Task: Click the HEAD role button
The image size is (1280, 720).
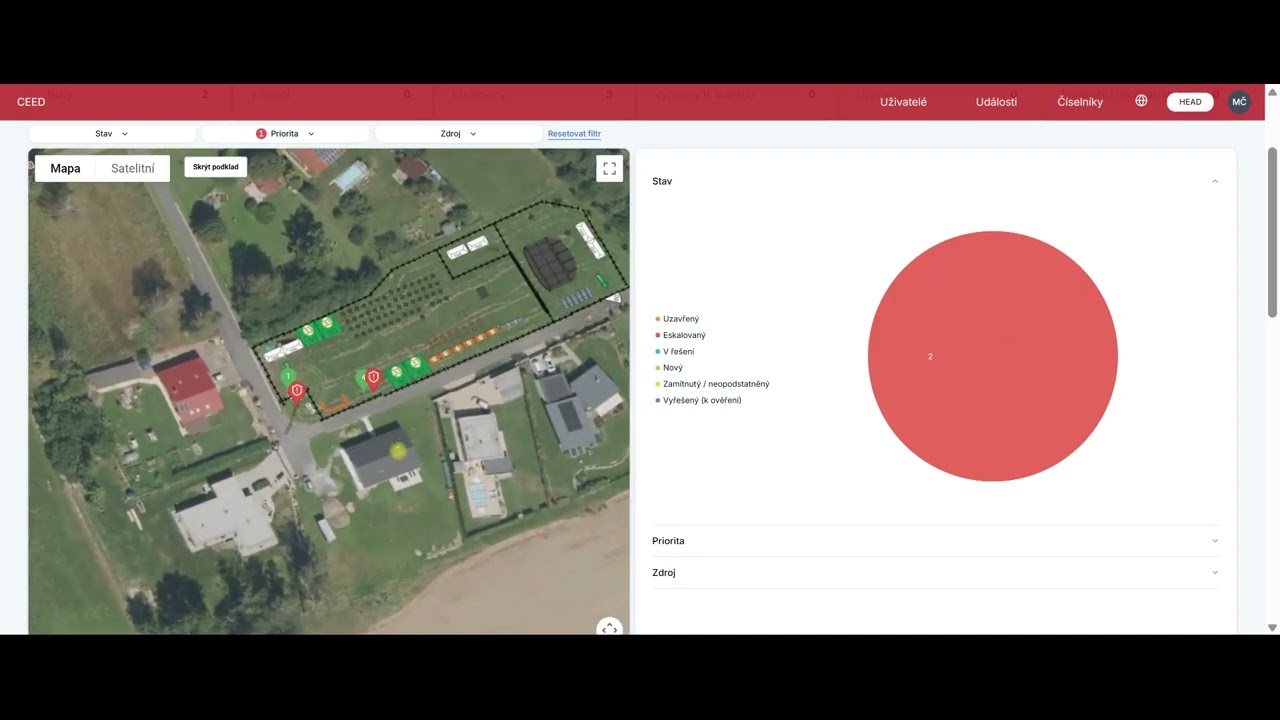Action: pos(1190,102)
